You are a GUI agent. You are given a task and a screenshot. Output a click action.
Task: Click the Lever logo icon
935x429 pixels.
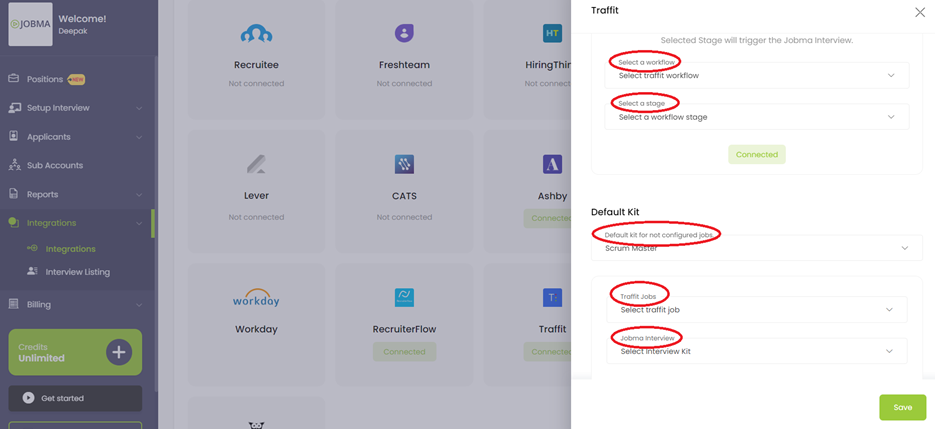256,164
